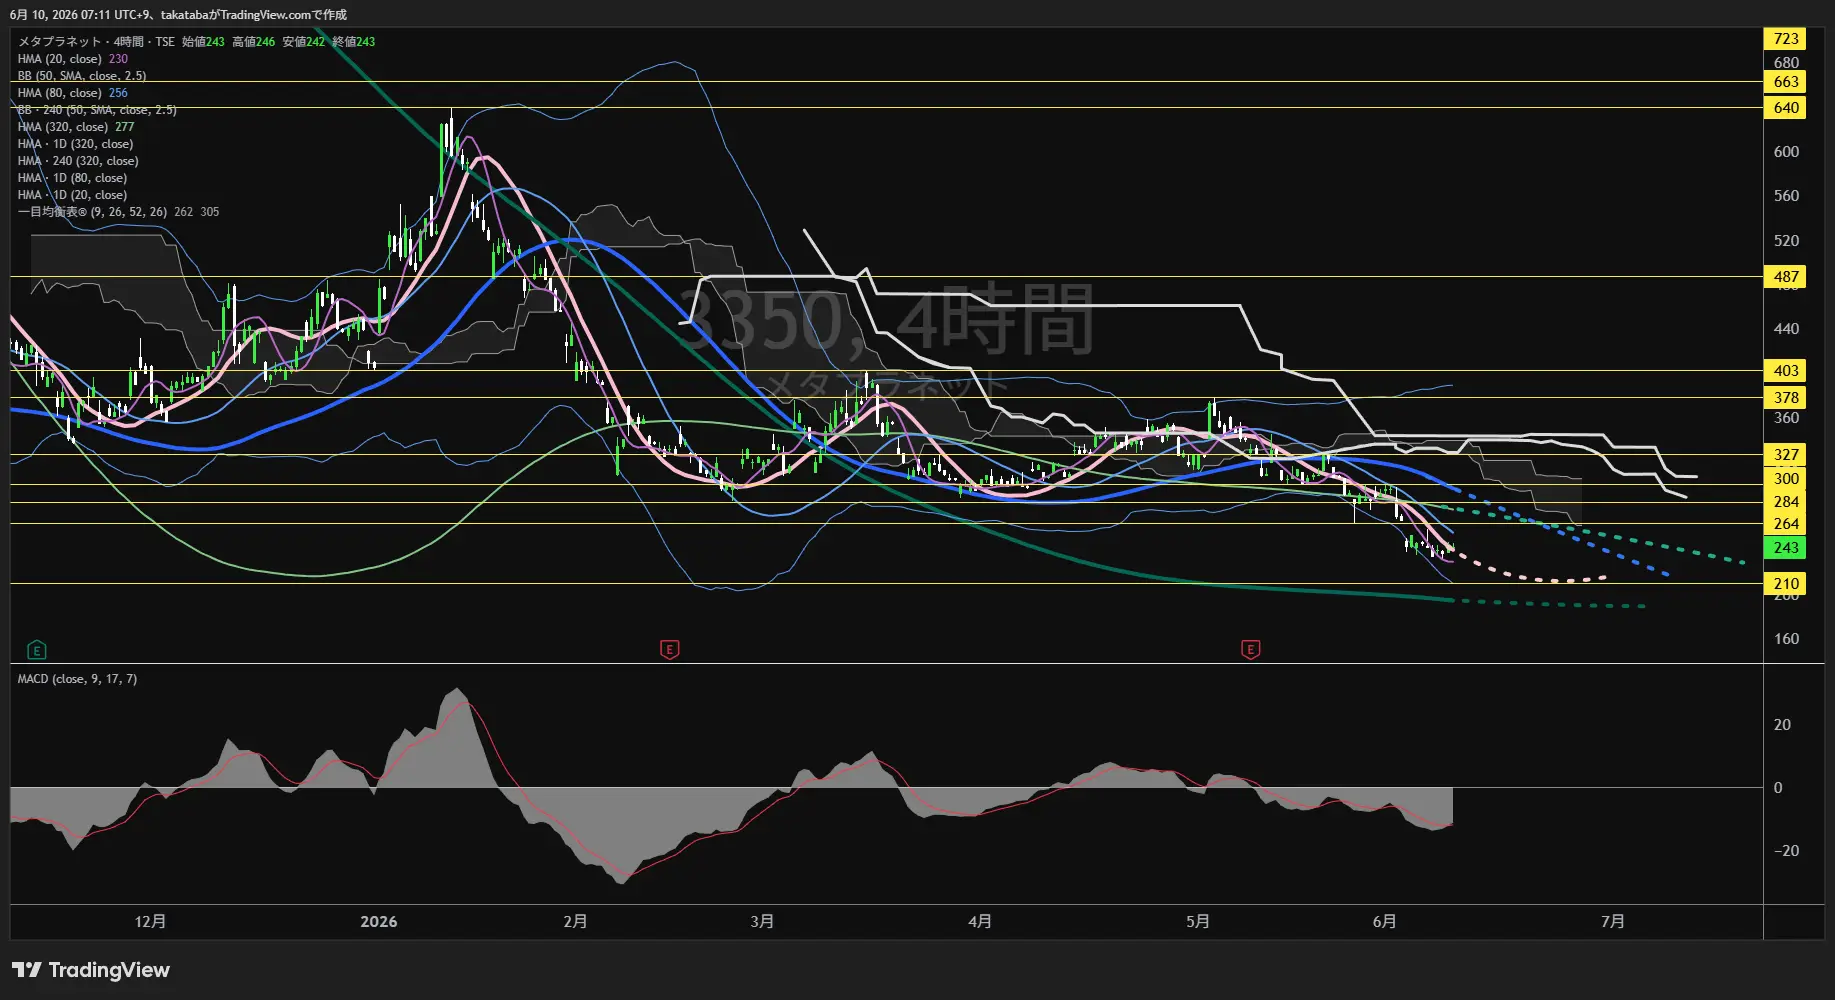Select the HMA (320, close) 277 legend
Image resolution: width=1835 pixels, height=1000 pixels.
tap(76, 127)
